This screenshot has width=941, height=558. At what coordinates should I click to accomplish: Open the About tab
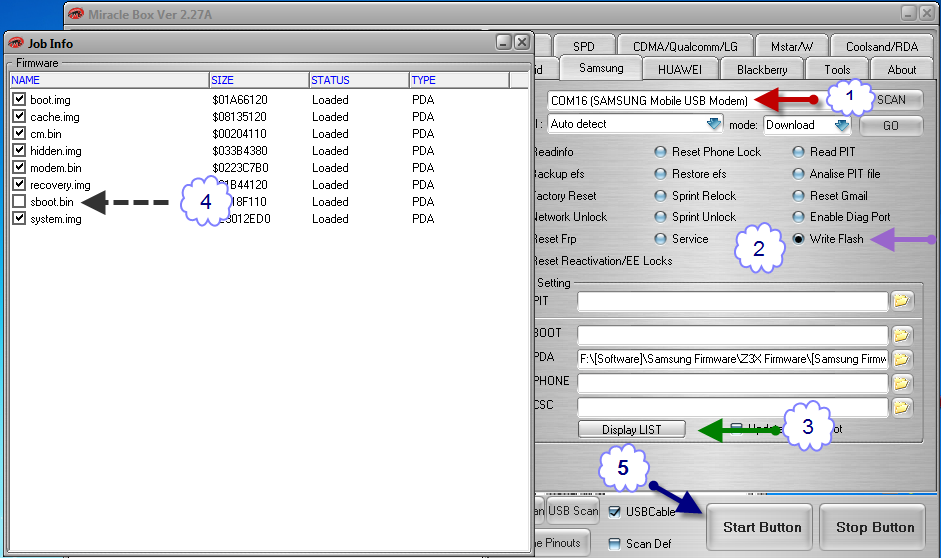901,70
